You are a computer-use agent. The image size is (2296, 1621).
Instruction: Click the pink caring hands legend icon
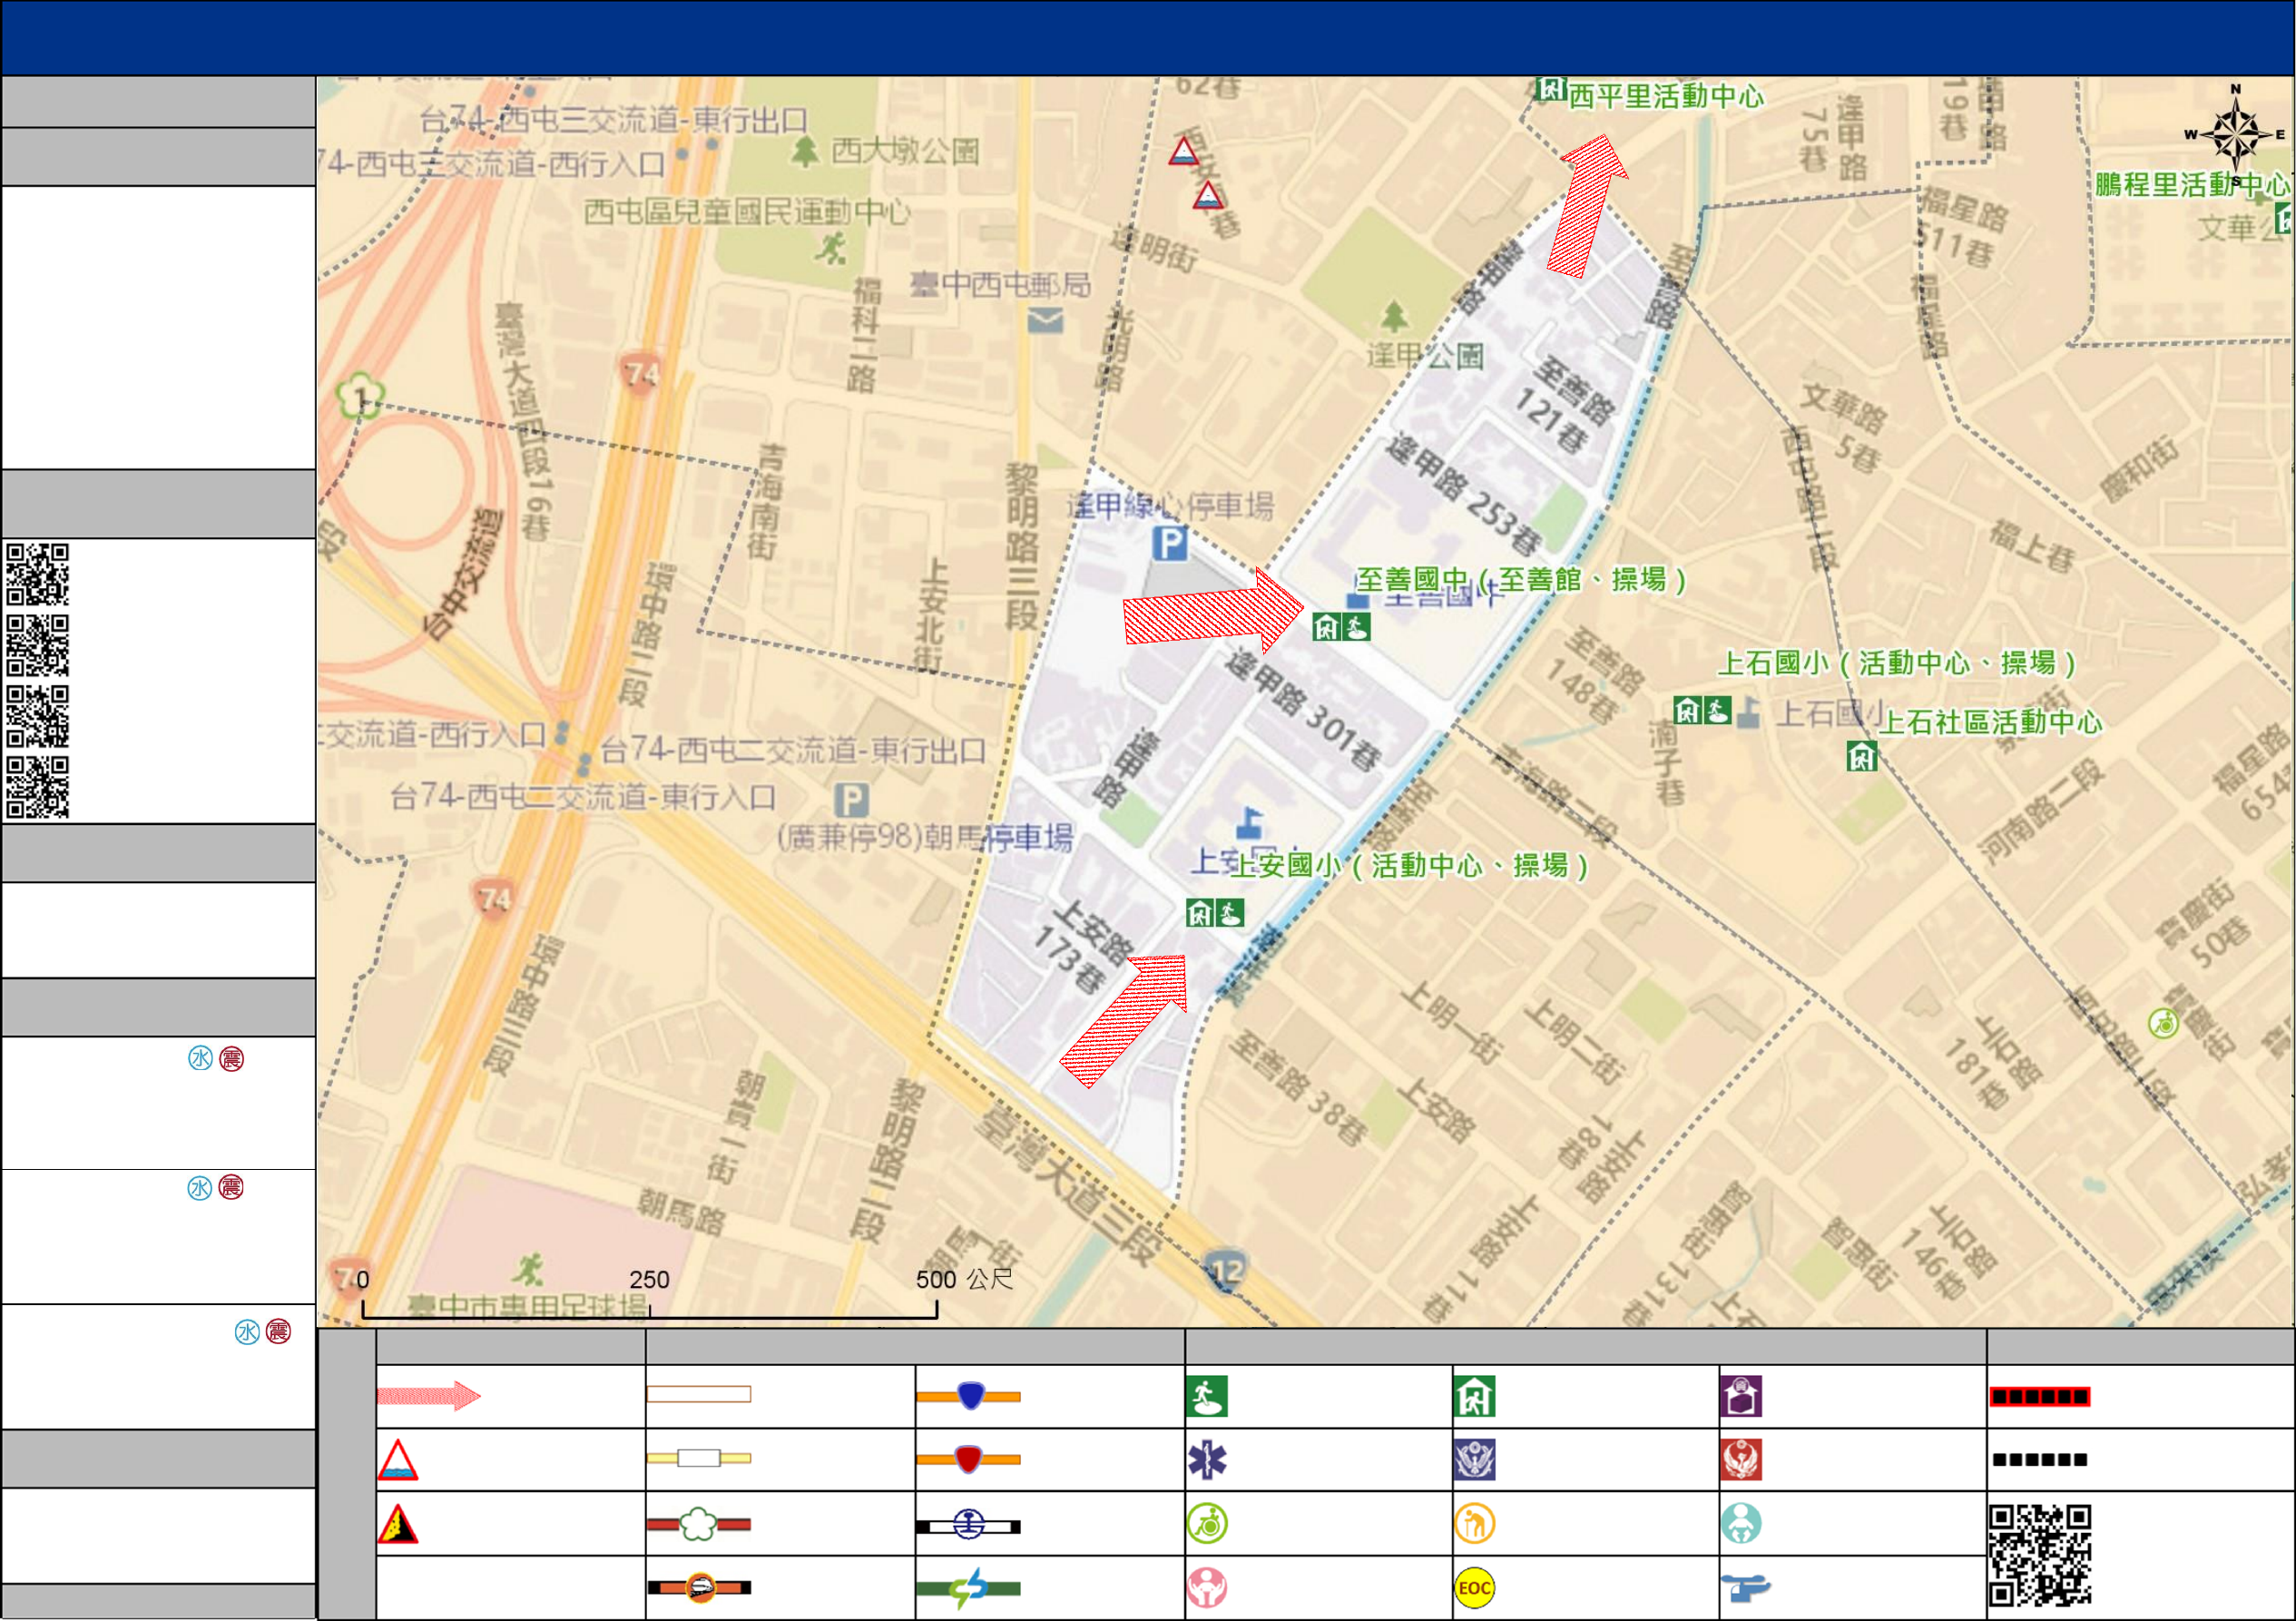[x=1207, y=1588]
